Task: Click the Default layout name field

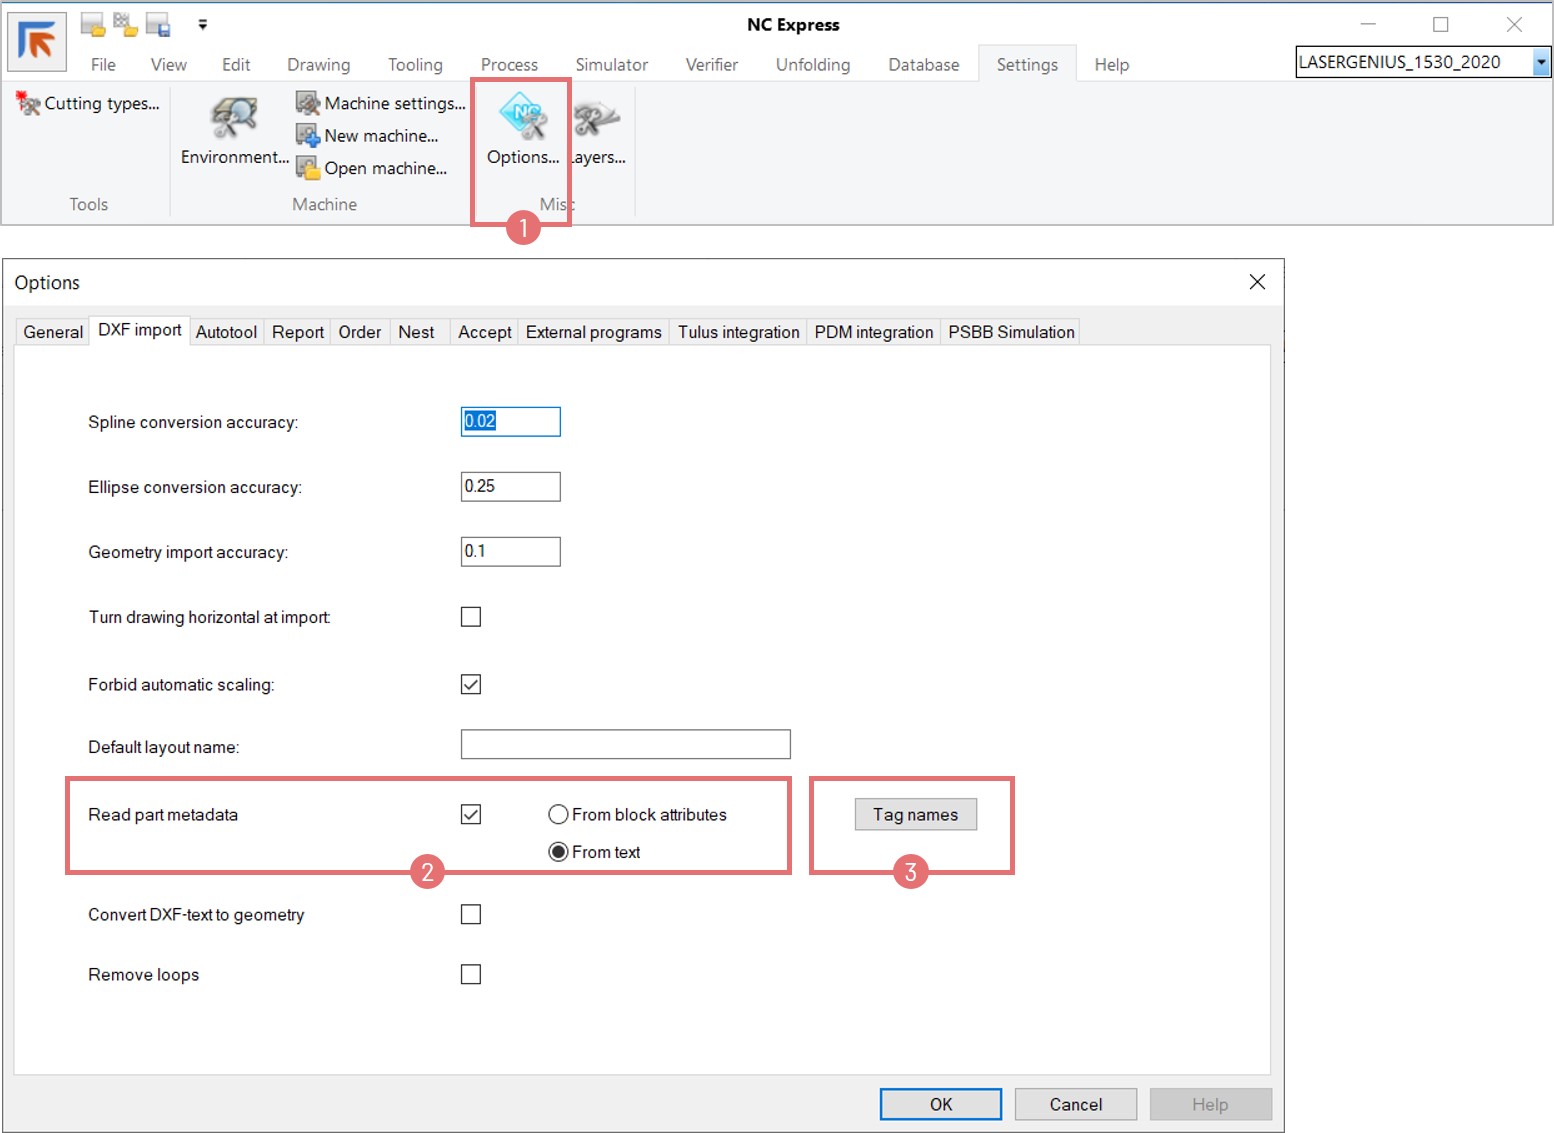Action: (x=625, y=745)
